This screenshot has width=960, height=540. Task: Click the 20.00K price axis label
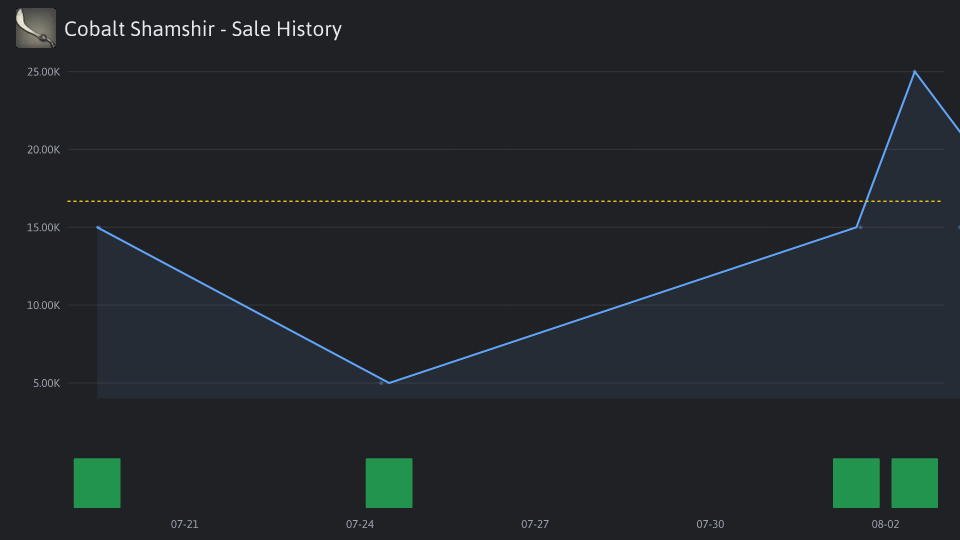click(x=43, y=149)
